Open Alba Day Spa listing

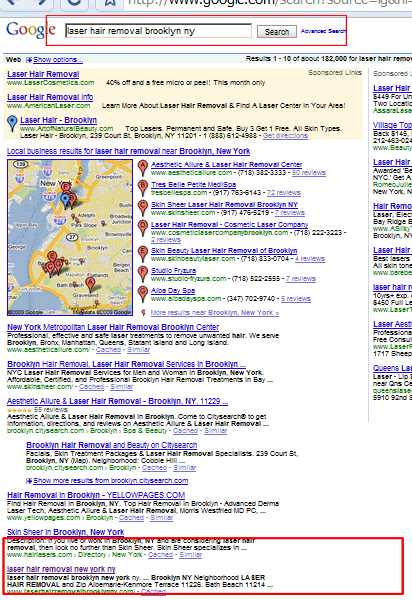(173, 291)
